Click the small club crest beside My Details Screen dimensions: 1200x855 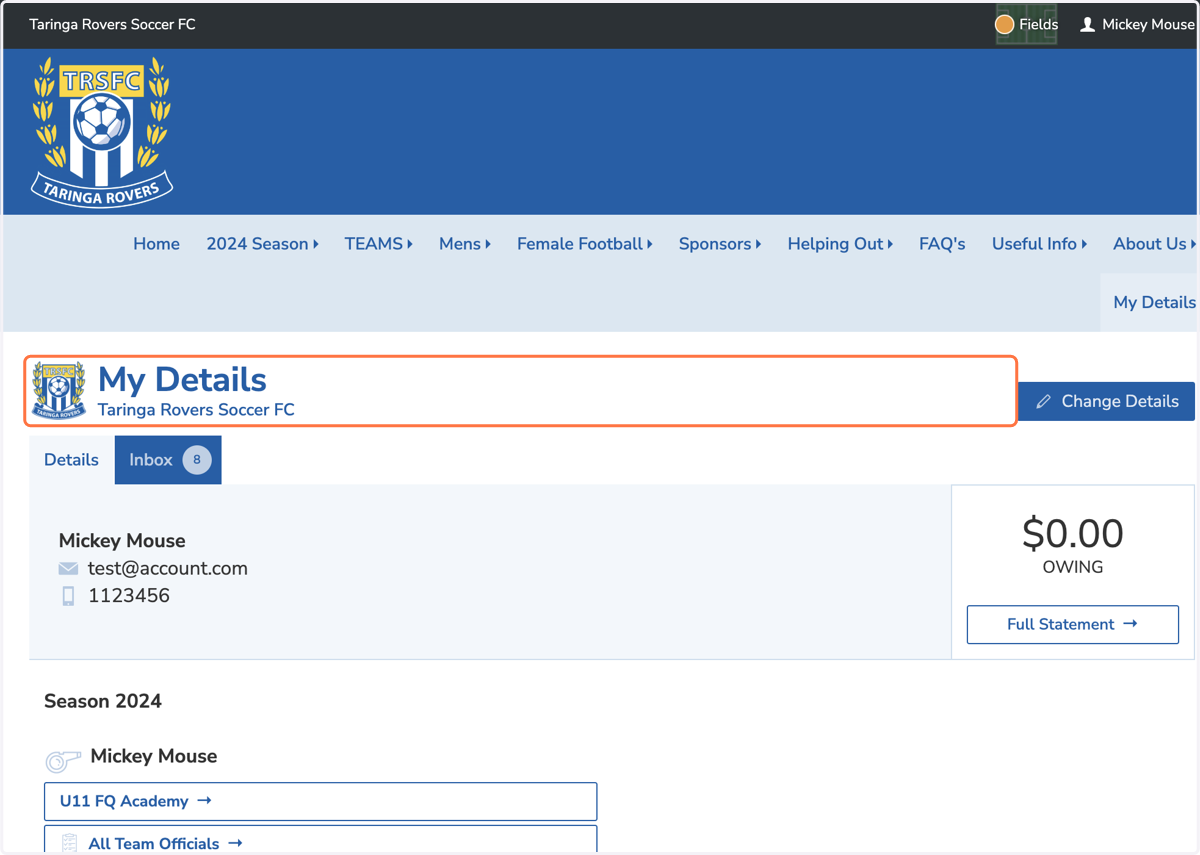pyautogui.click(x=59, y=390)
